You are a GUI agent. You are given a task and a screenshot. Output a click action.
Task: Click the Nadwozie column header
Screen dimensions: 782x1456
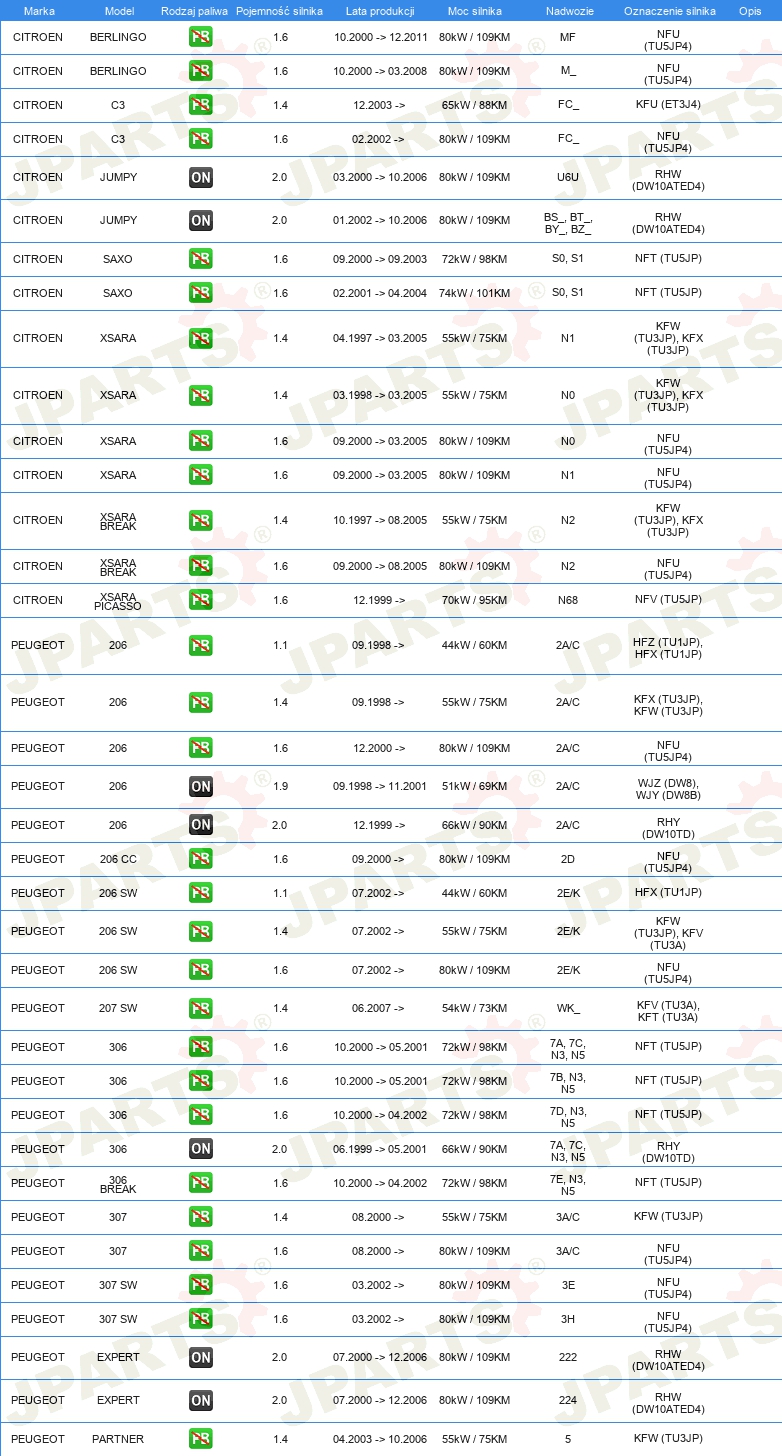coord(568,10)
